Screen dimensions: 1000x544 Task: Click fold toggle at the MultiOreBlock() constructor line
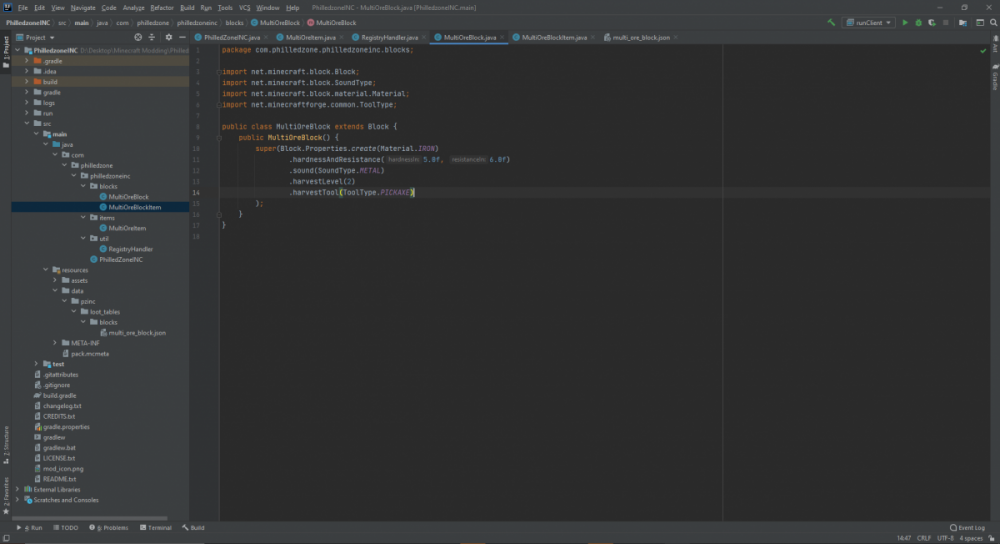219,138
